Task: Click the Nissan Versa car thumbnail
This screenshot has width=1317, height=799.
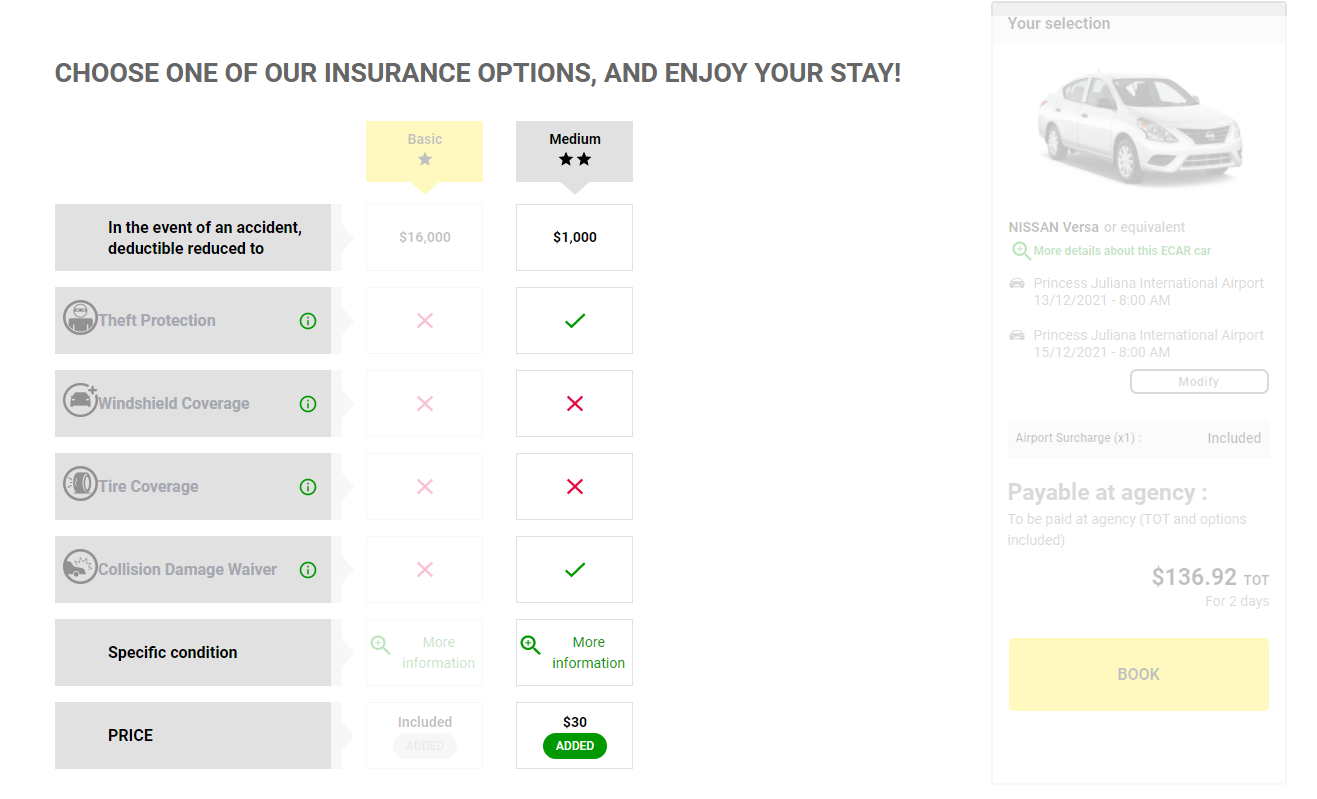Action: 1138,128
